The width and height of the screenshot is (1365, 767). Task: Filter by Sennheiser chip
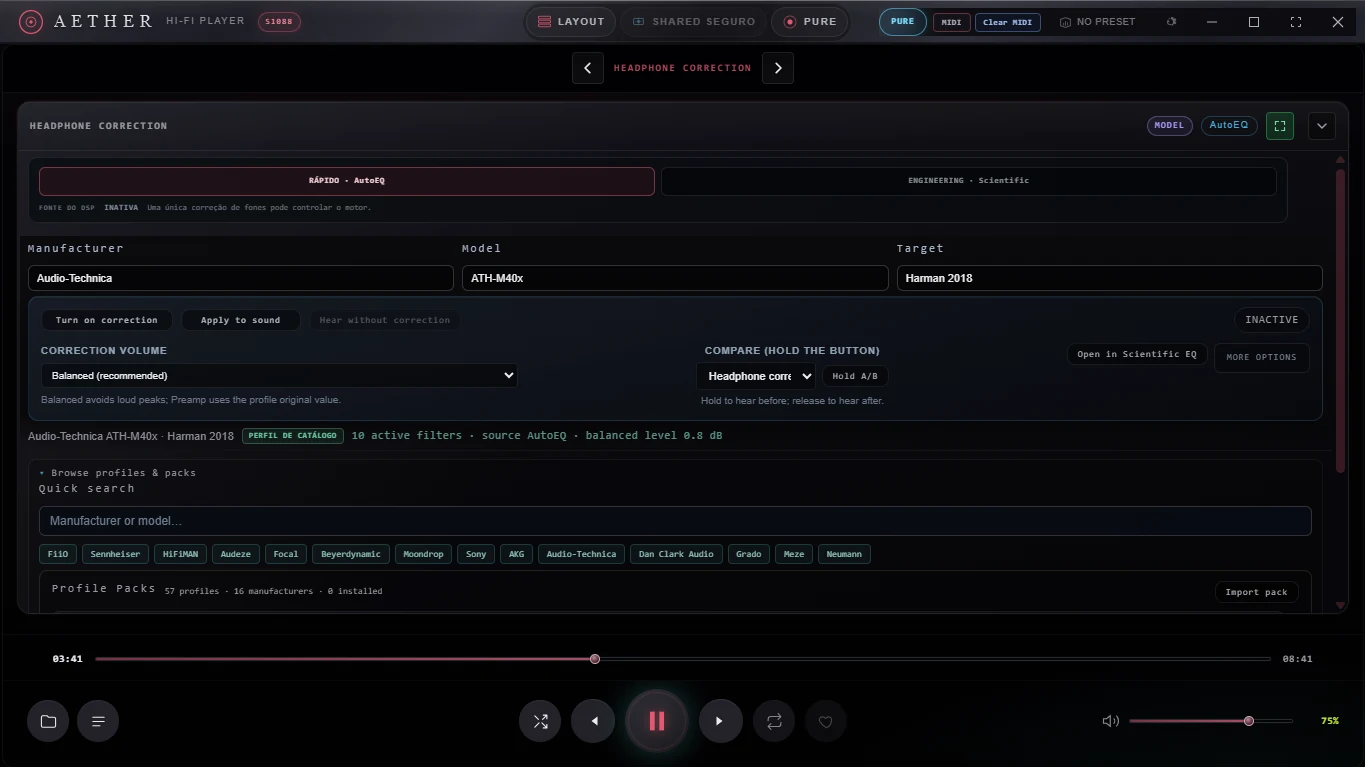(115, 554)
